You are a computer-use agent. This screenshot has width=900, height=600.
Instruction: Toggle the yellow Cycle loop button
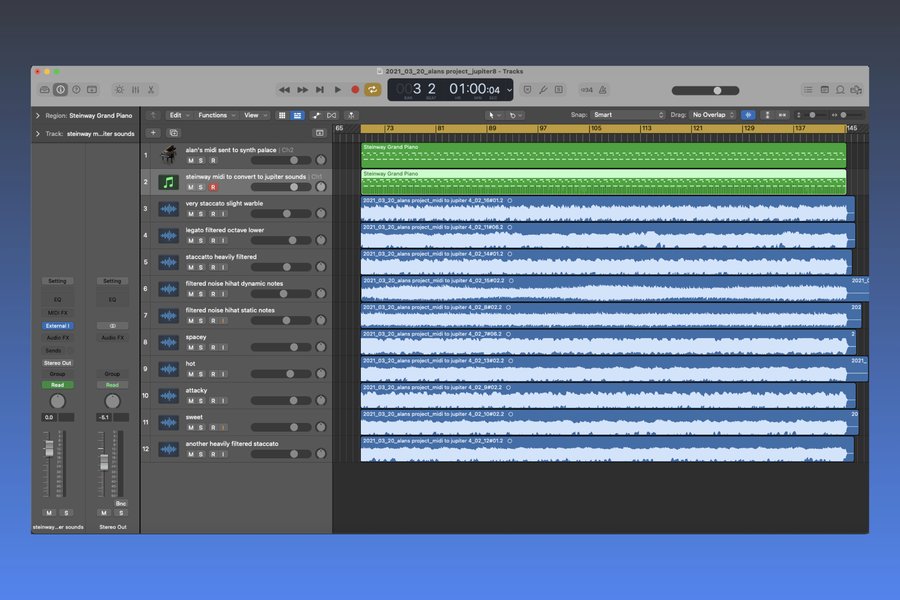tap(372, 90)
